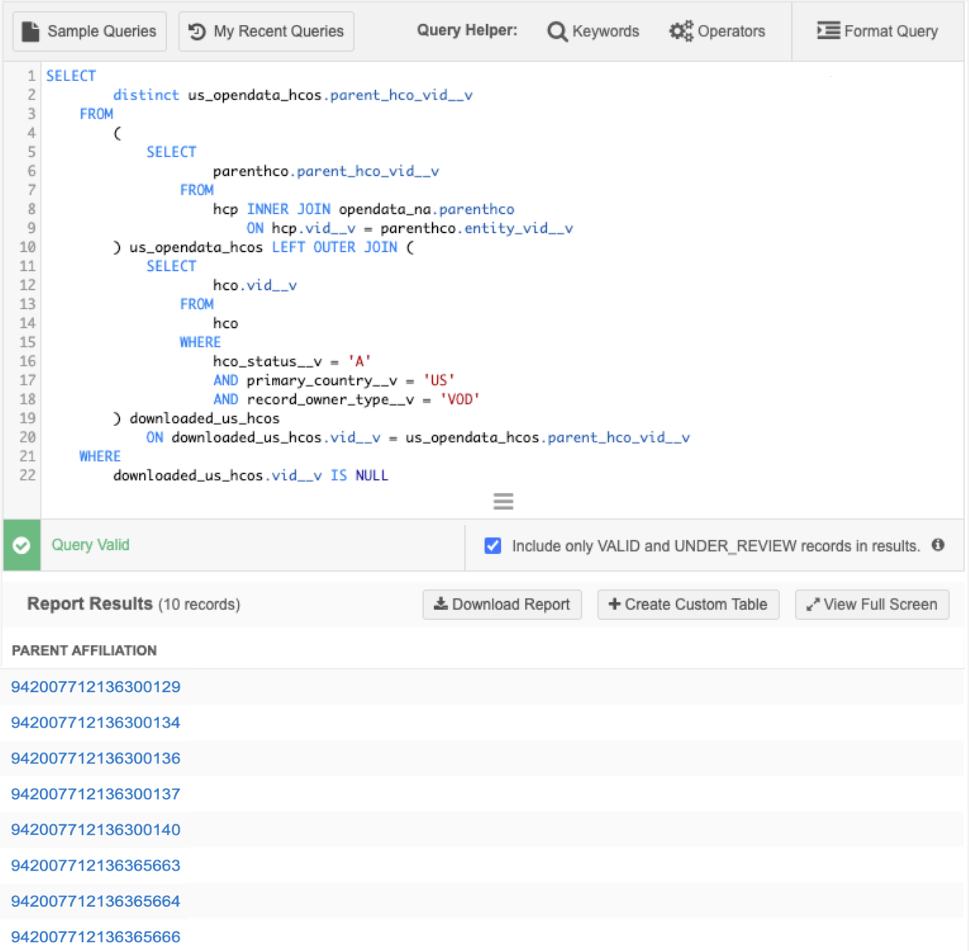Click the Operators gears icon

click(x=681, y=31)
